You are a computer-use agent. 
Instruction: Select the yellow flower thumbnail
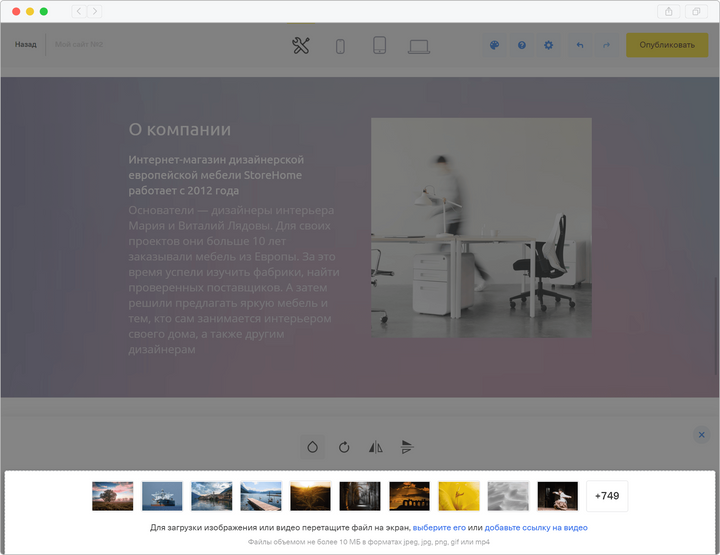coord(459,496)
